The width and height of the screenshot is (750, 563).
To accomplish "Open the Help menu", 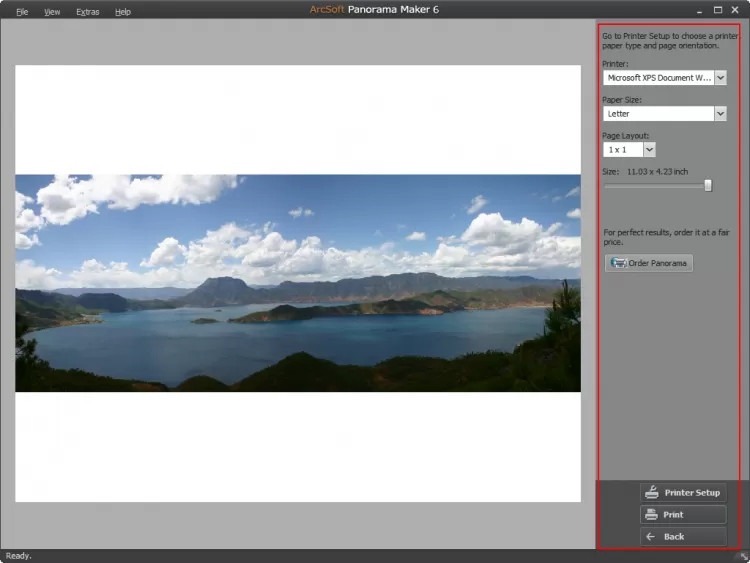I will [123, 12].
